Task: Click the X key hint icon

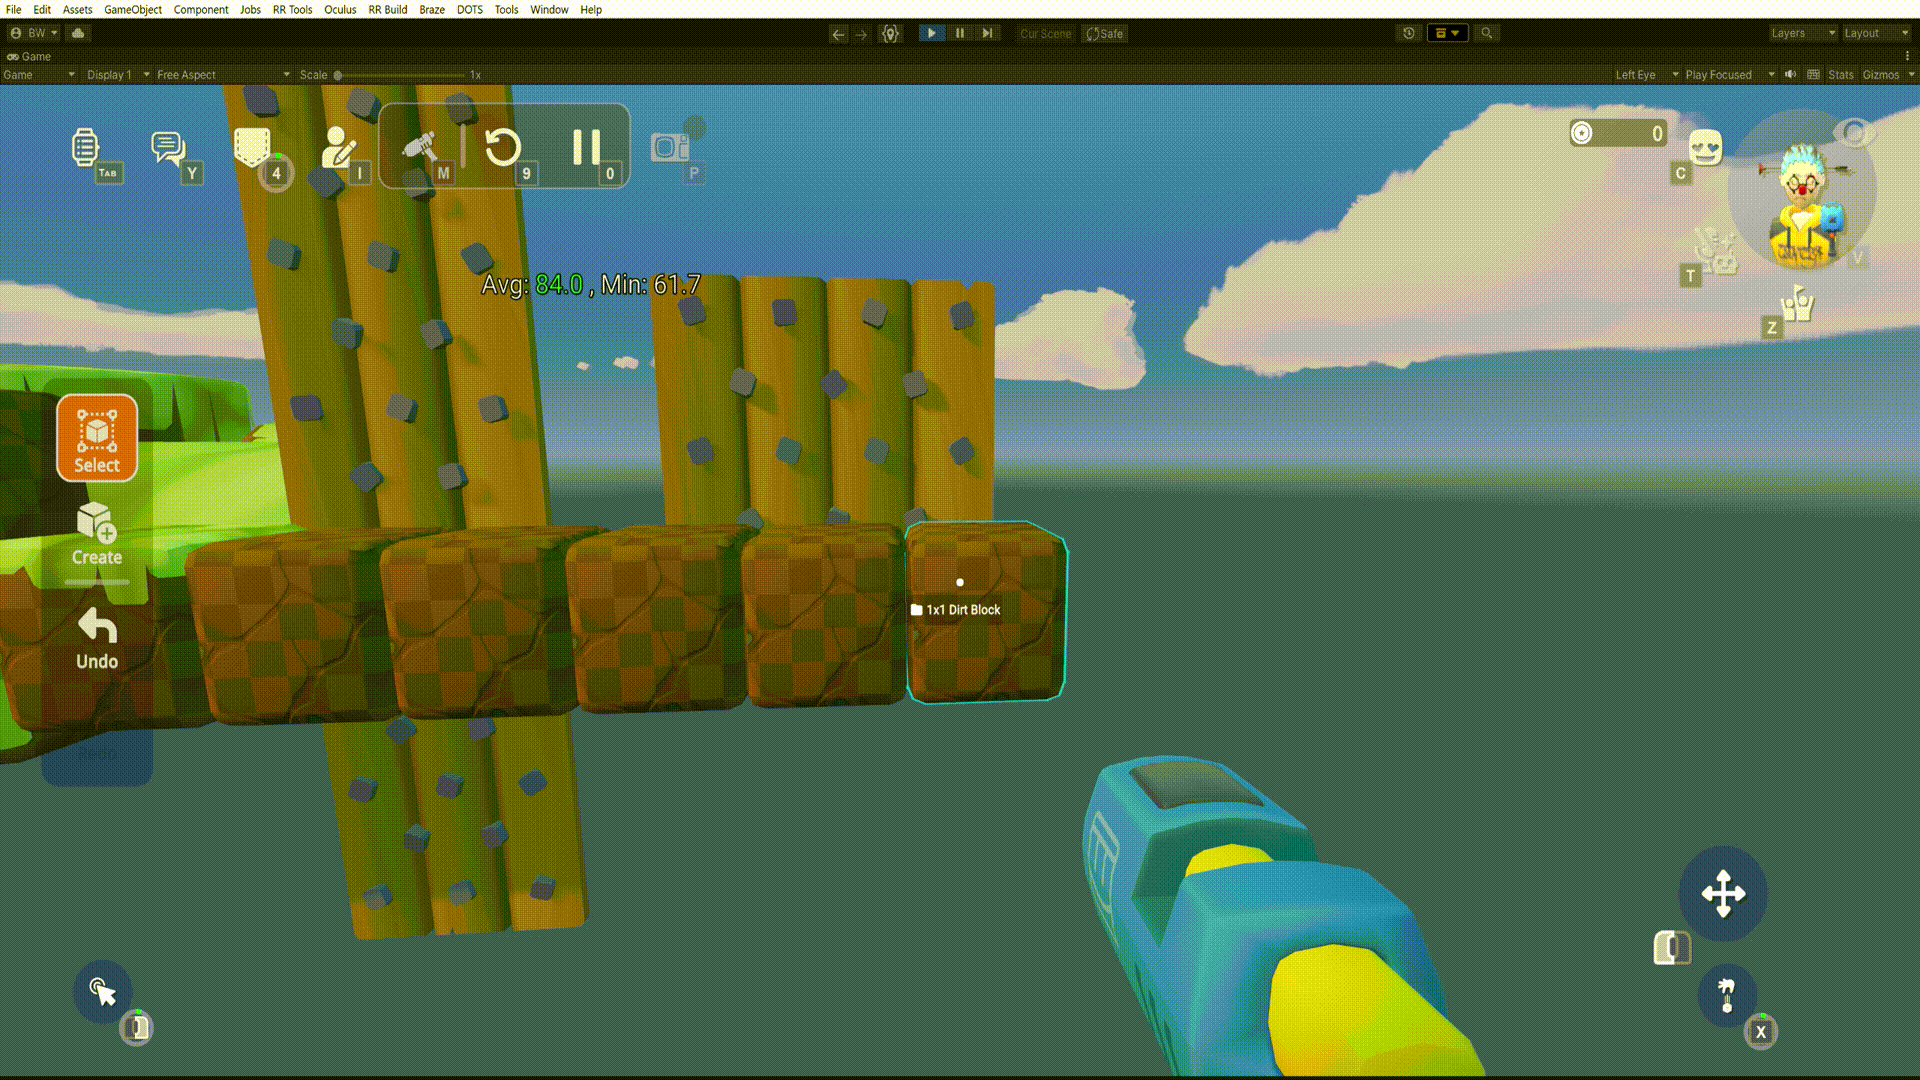Action: (1761, 1031)
